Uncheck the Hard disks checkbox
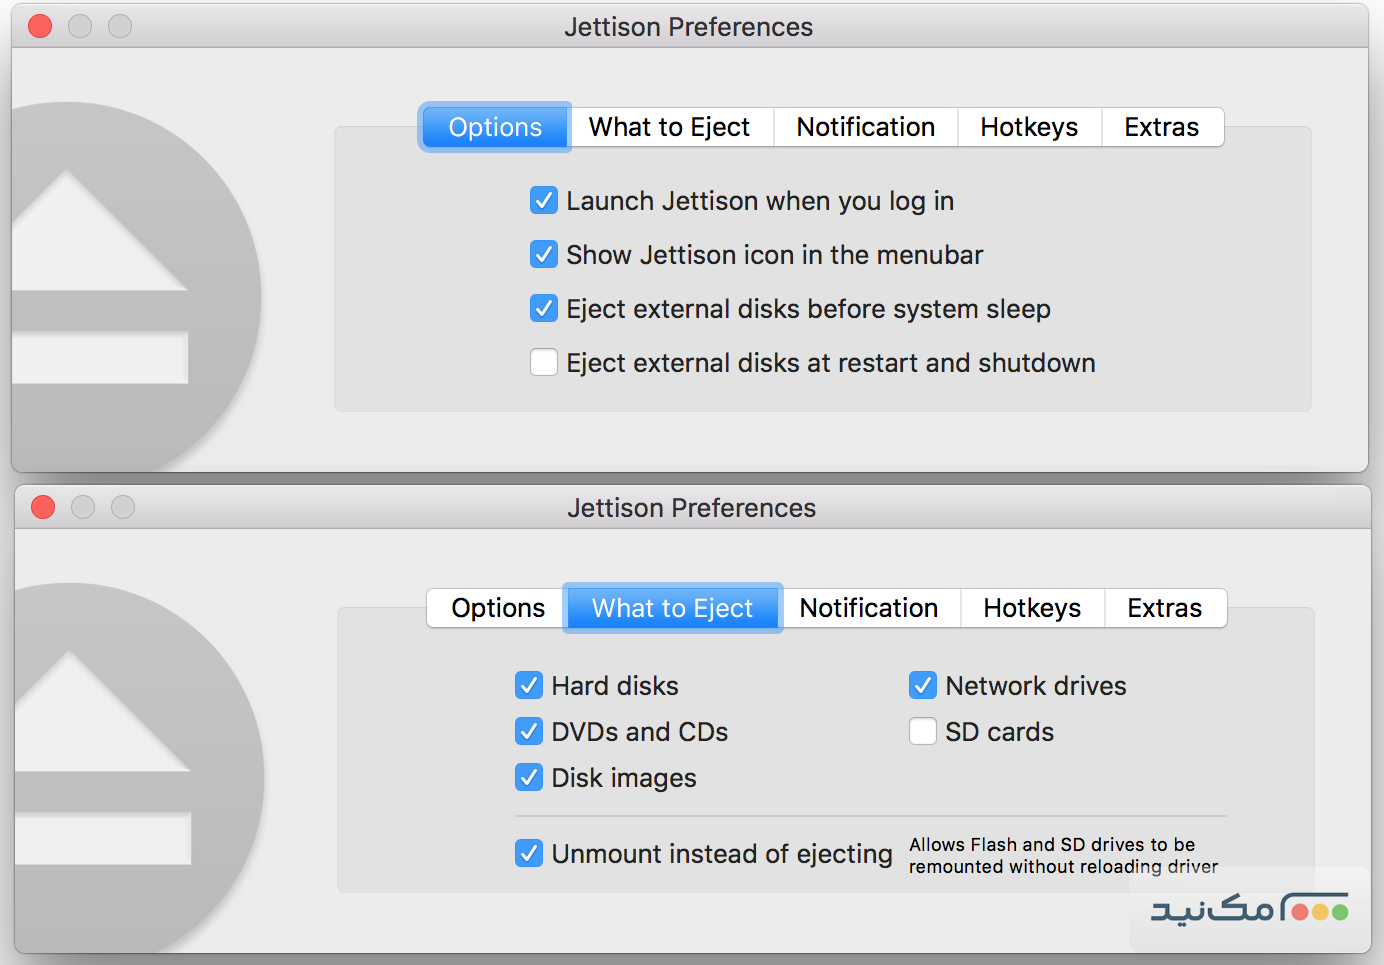The image size is (1384, 965). click(529, 686)
